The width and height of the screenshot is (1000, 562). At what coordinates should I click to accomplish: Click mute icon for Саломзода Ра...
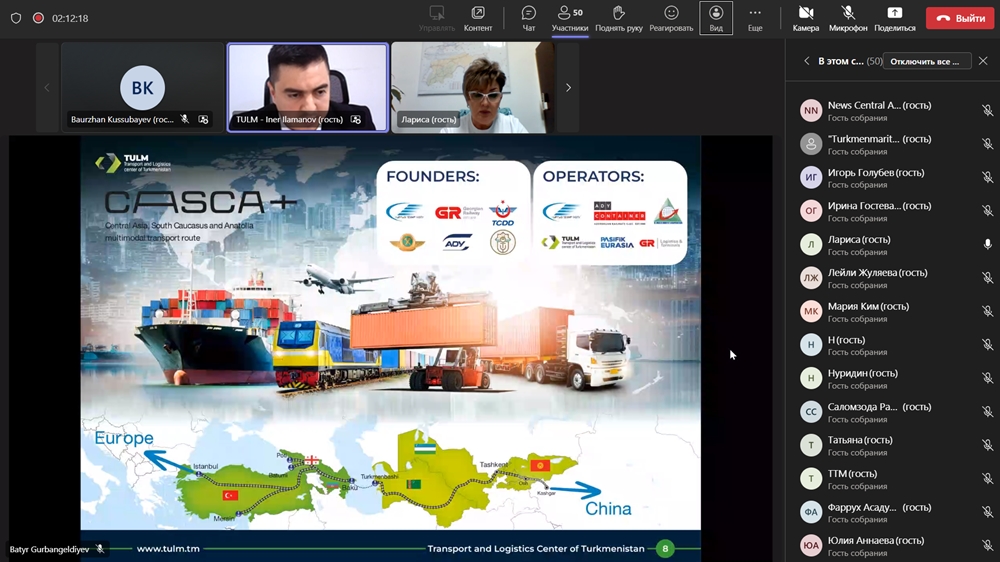[987, 412]
